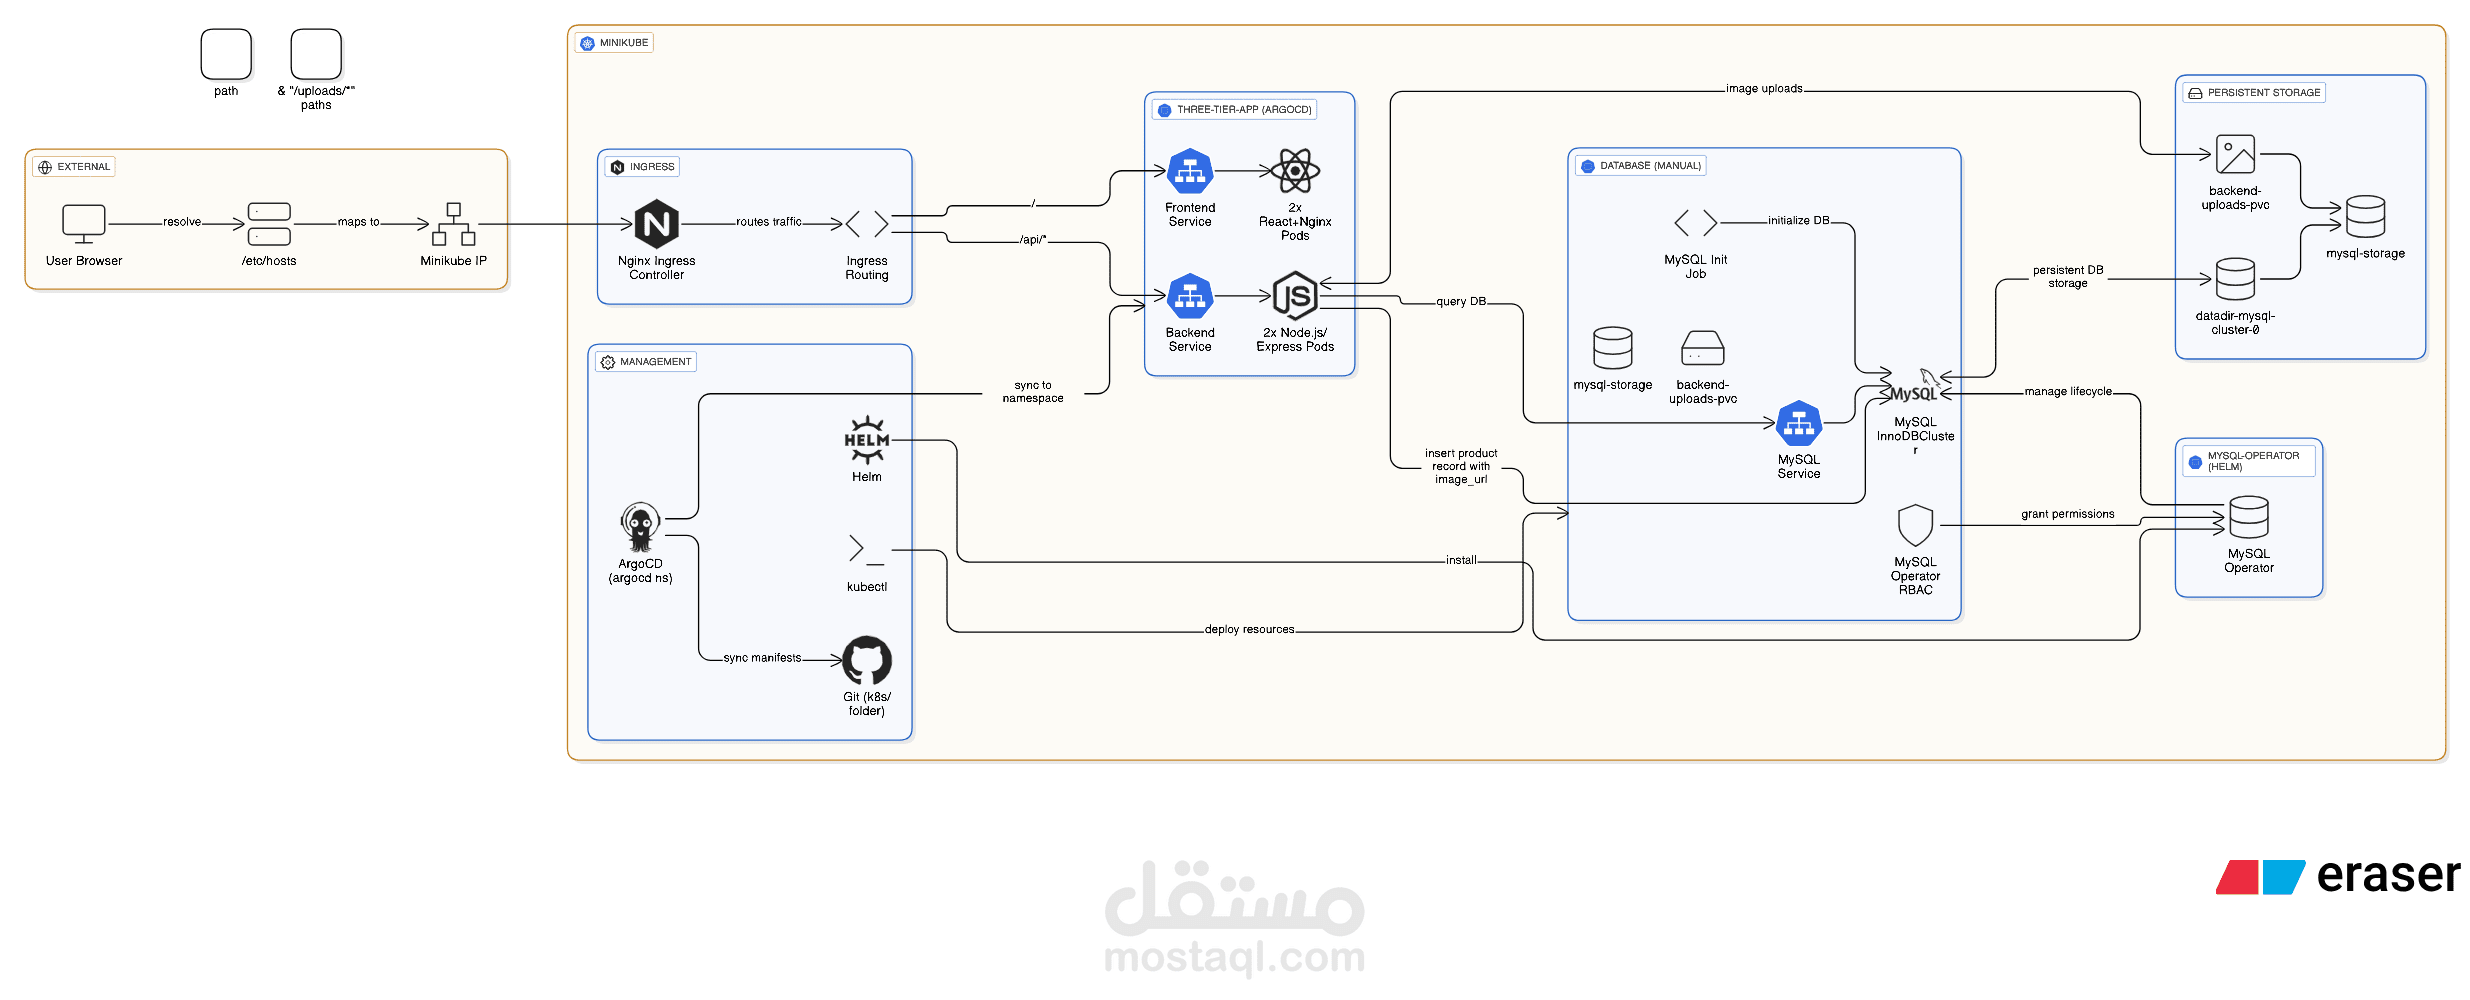The width and height of the screenshot is (2470, 1000).
Task: Select the 'persistent DB storage' connector label
Action: click(2068, 277)
